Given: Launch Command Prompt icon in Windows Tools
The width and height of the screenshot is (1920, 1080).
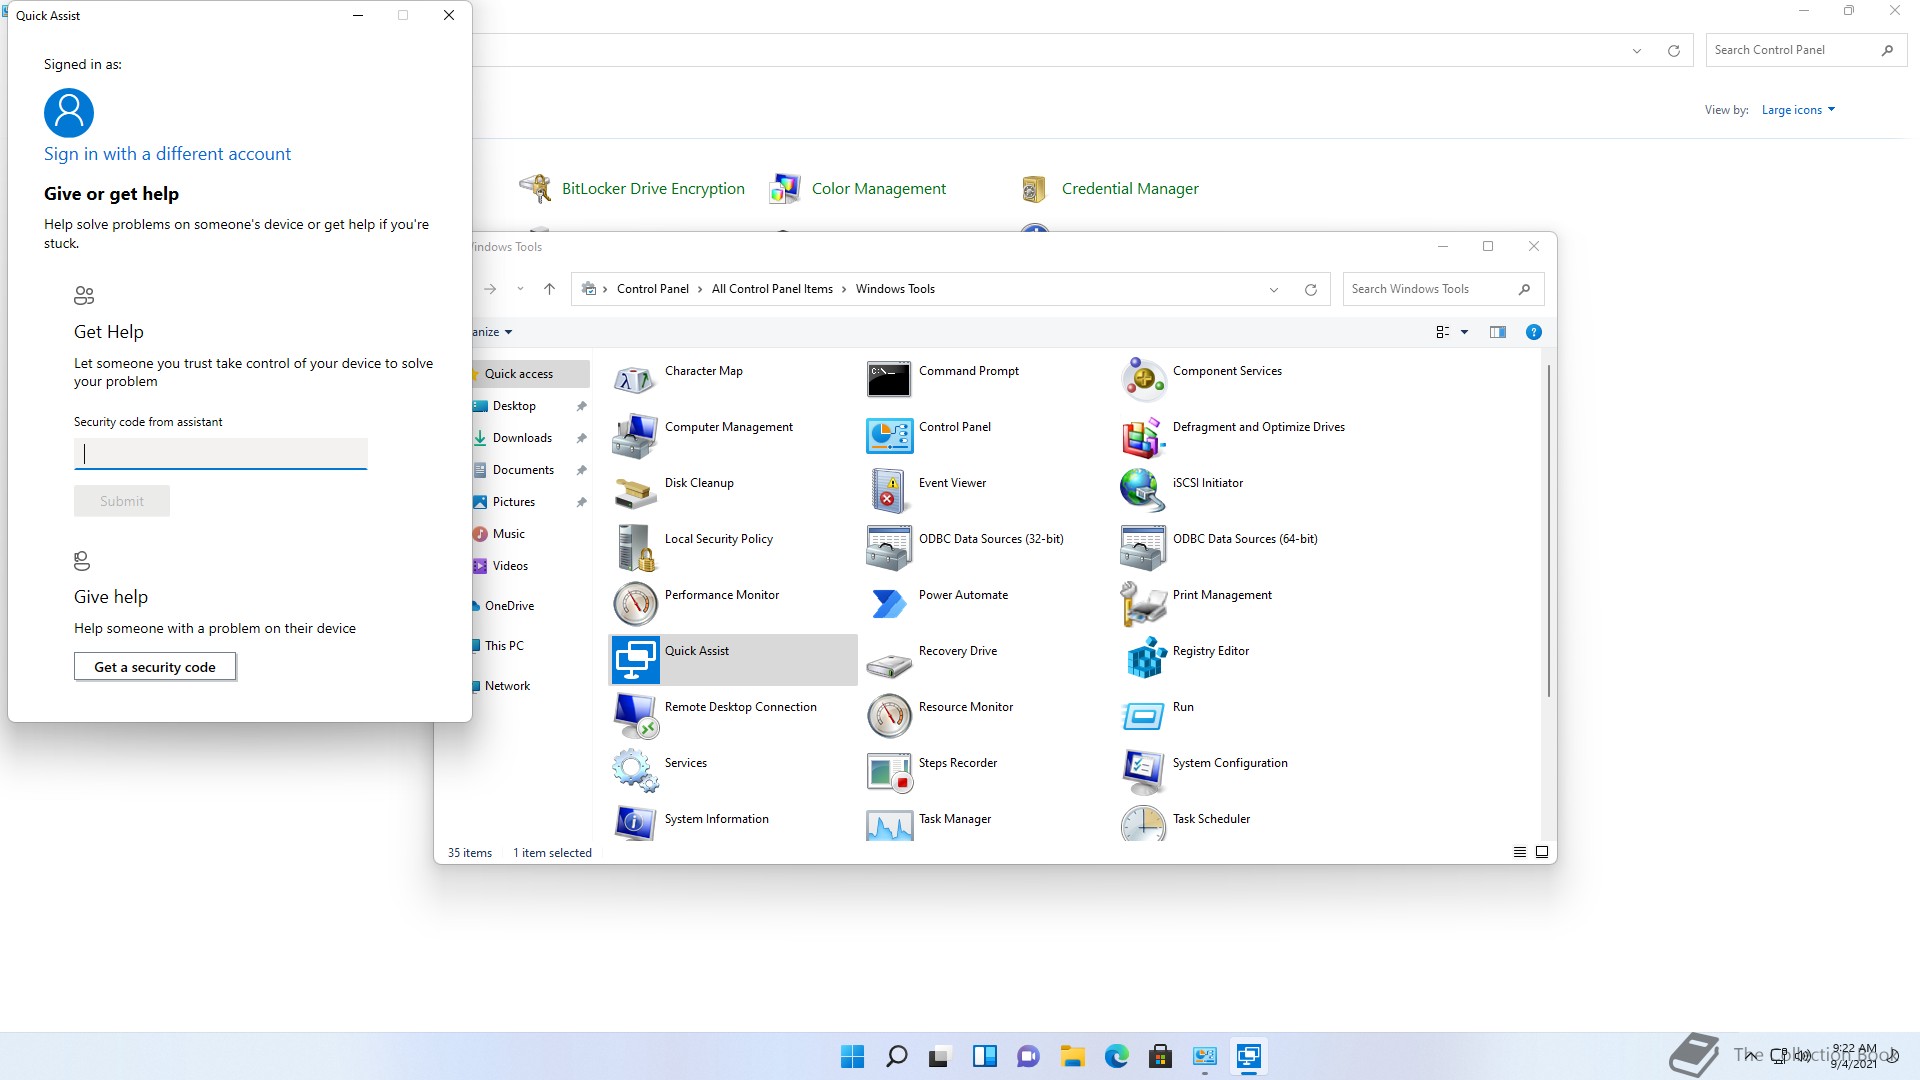Looking at the screenshot, I should pyautogui.click(x=889, y=380).
